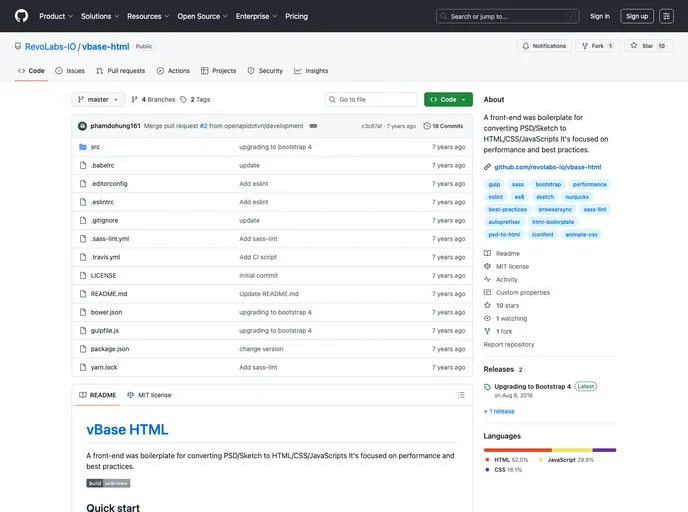Image resolution: width=688 pixels, height=512 pixels.
Task: Open the #2 pull request link
Action: click(x=203, y=126)
